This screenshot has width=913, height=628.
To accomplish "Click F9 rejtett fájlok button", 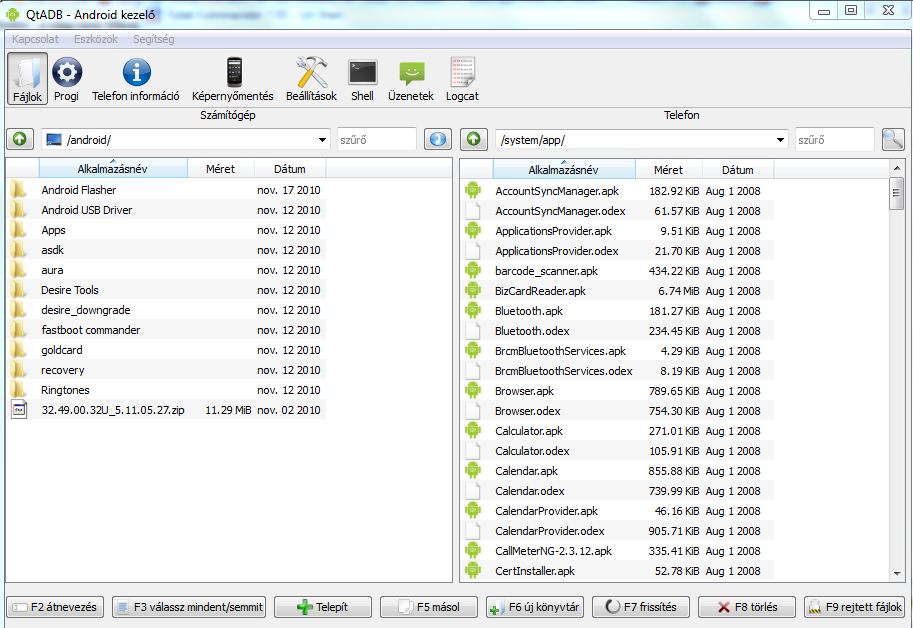I will coord(854,606).
